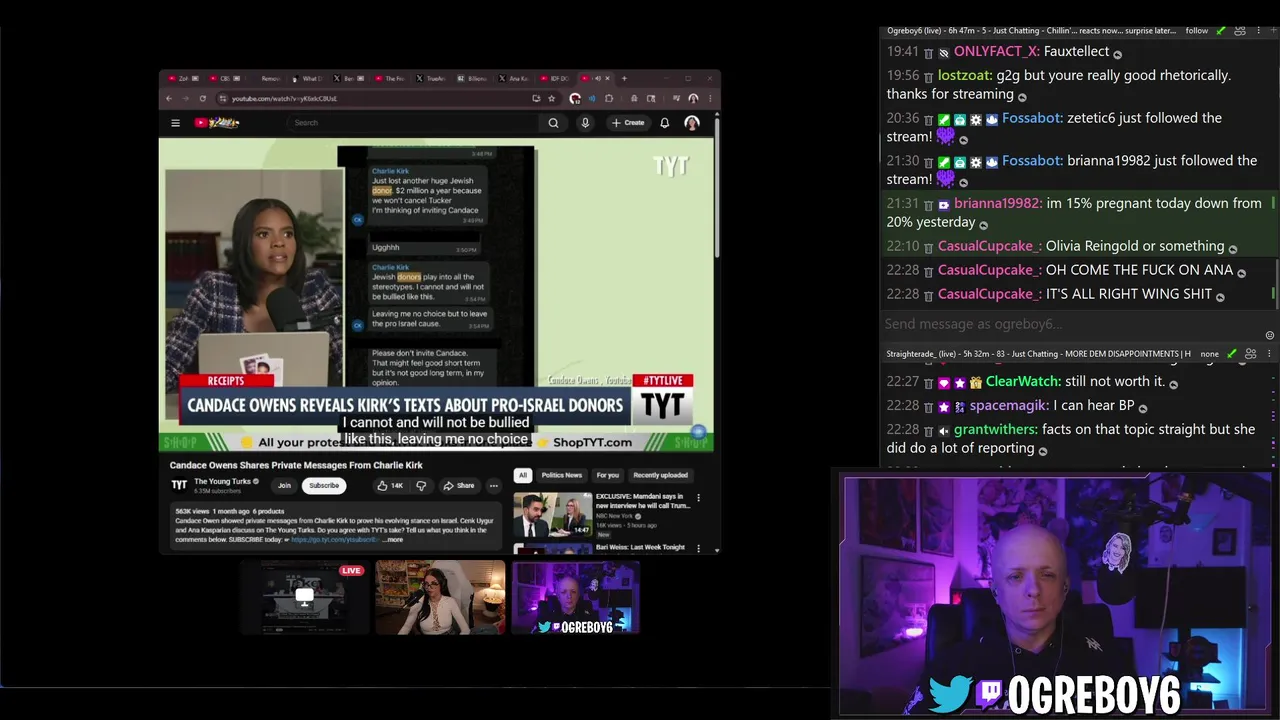Open YouTube notifications bell
The width and height of the screenshot is (1280, 720).
click(x=664, y=123)
